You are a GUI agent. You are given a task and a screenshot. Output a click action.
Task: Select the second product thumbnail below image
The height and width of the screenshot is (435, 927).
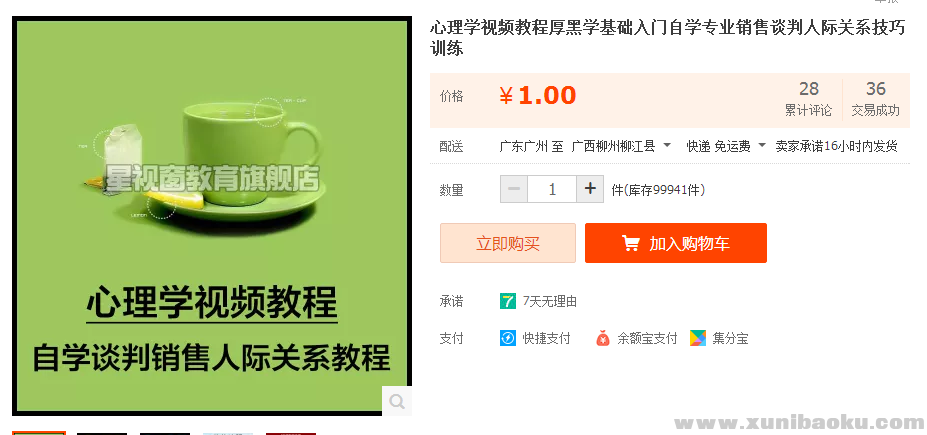[102, 433]
